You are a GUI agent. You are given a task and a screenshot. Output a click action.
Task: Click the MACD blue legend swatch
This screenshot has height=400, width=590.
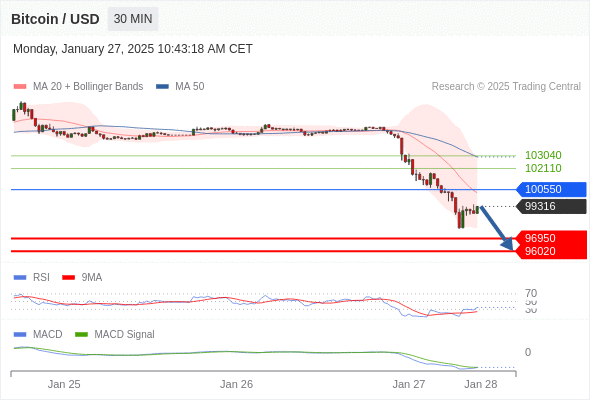pos(20,335)
